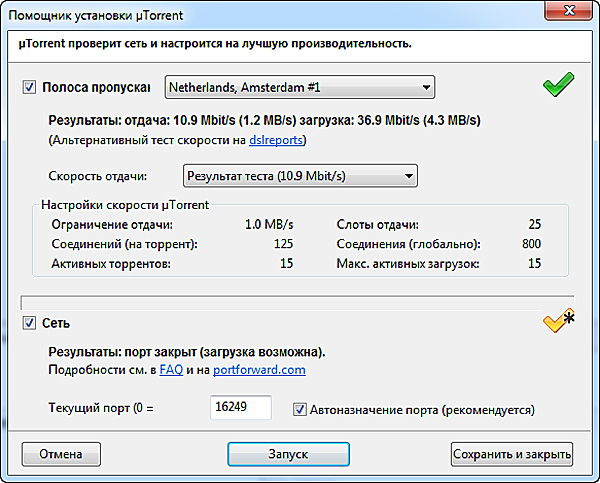Visit the portforward.com link

pos(259,370)
